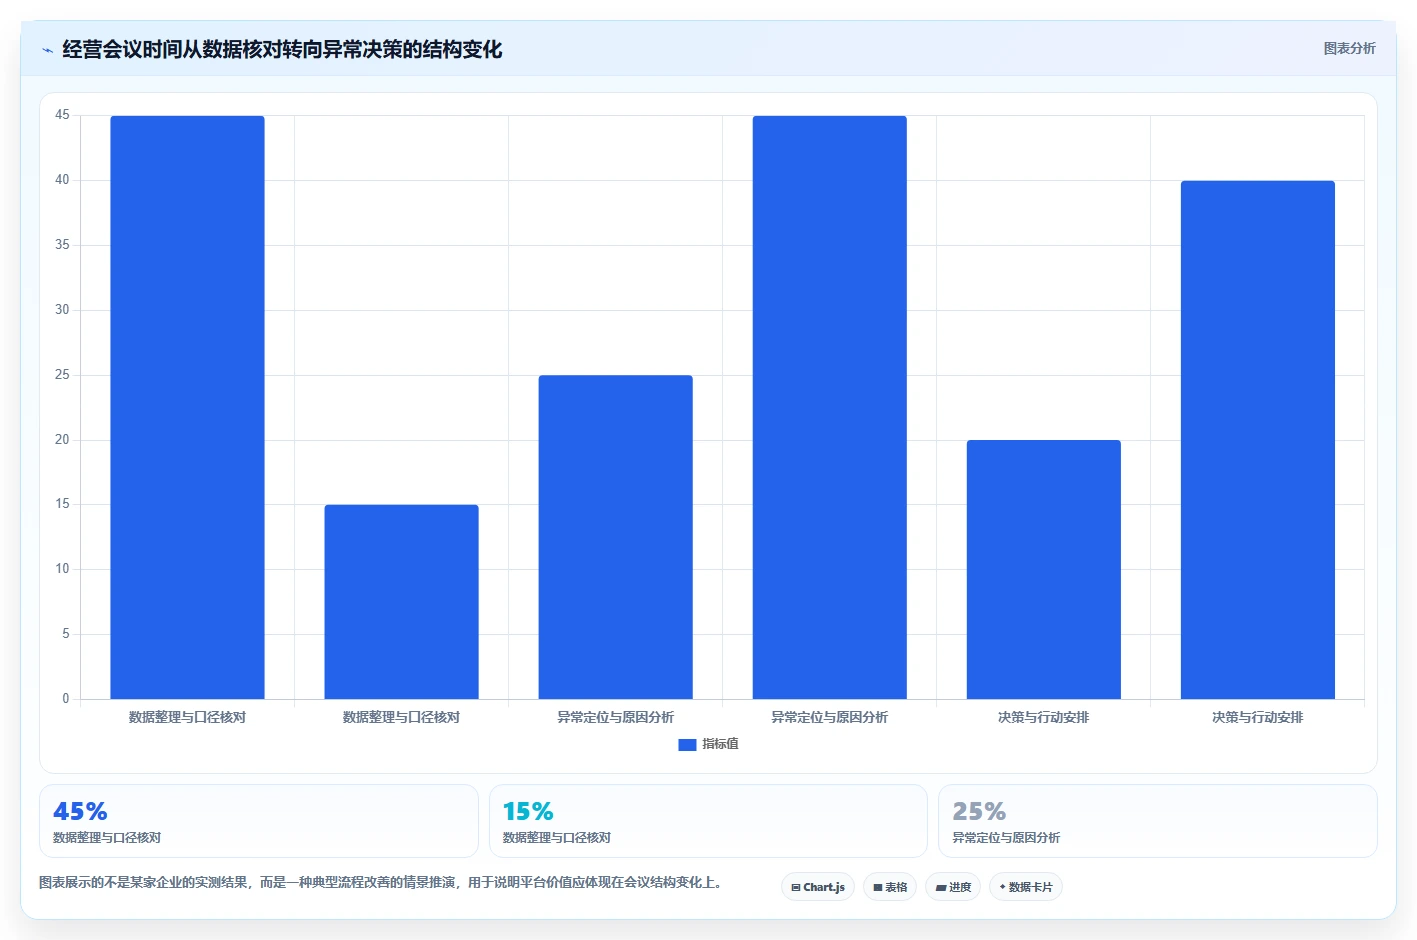Click the blue trend icon beside the chart title
1417x940 pixels.
point(47,50)
